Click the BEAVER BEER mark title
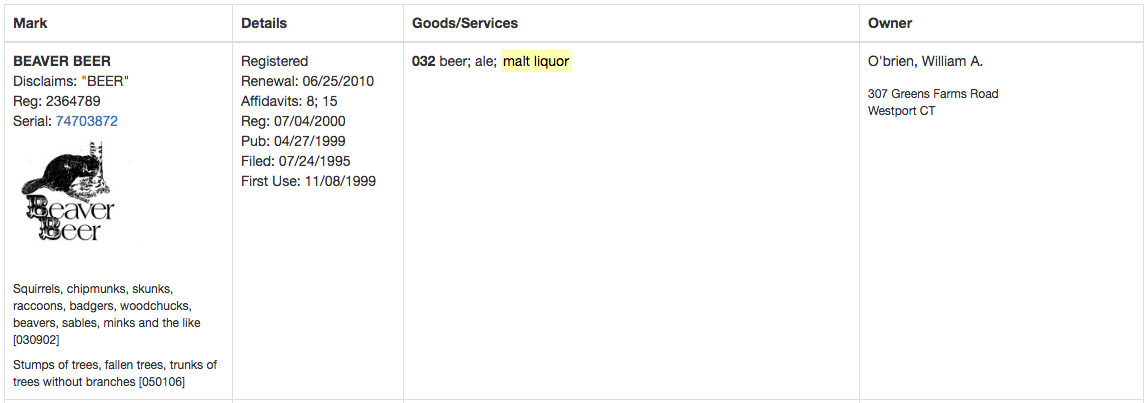Image resolution: width=1147 pixels, height=403 pixels. [x=62, y=61]
